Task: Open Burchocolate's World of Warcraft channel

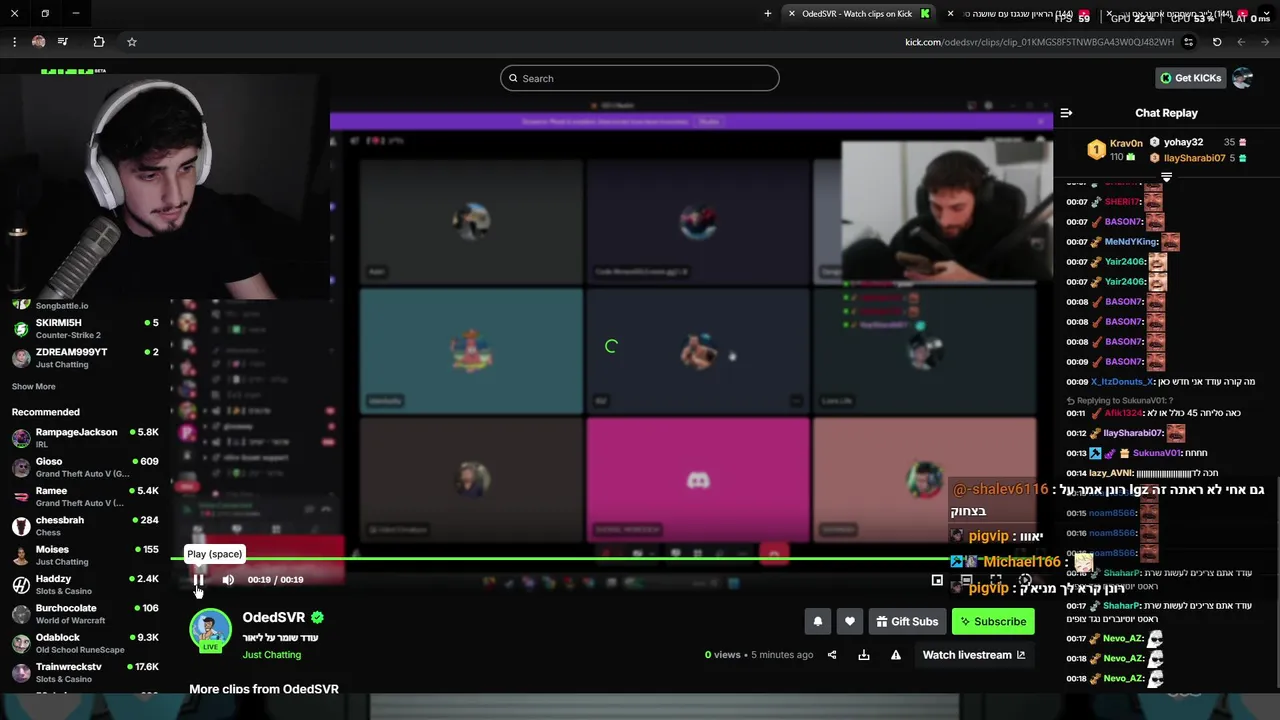Action: pyautogui.click(x=85, y=614)
